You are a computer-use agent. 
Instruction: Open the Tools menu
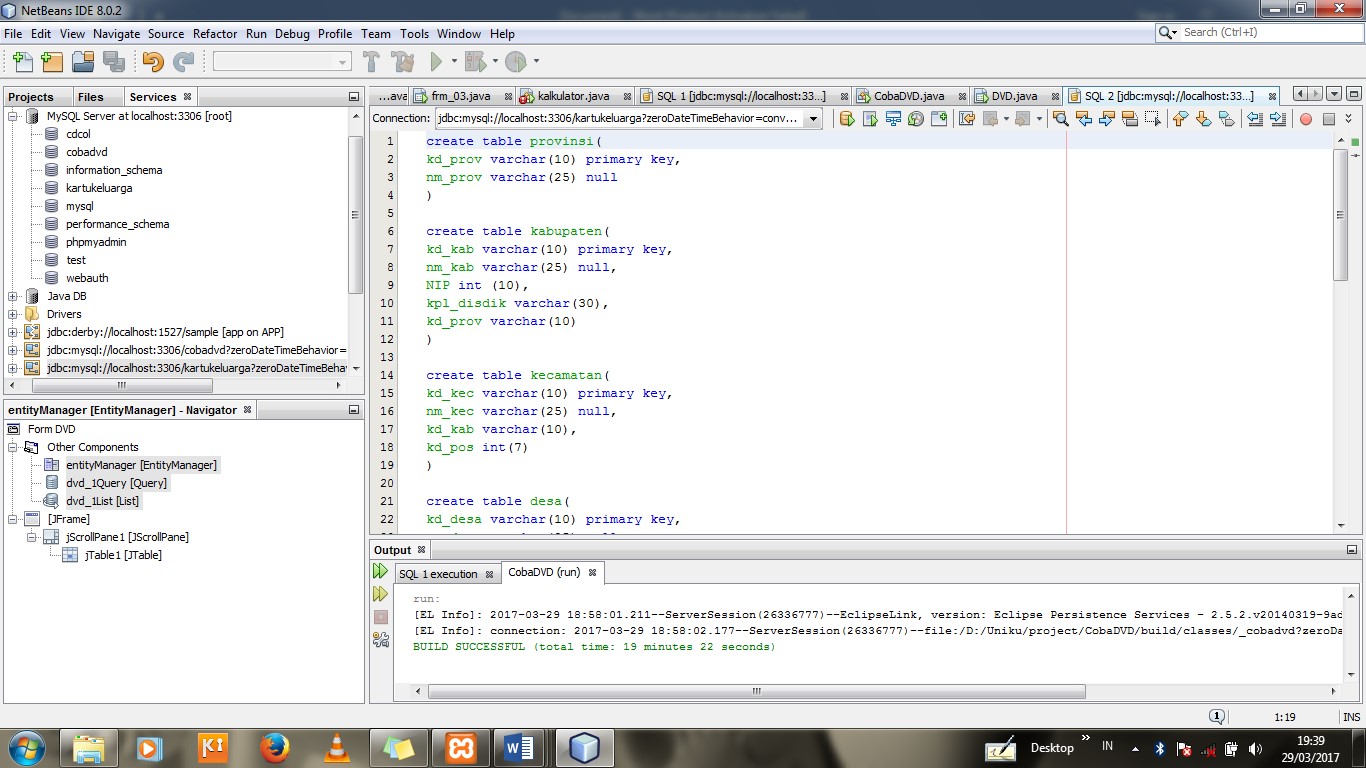pos(414,33)
